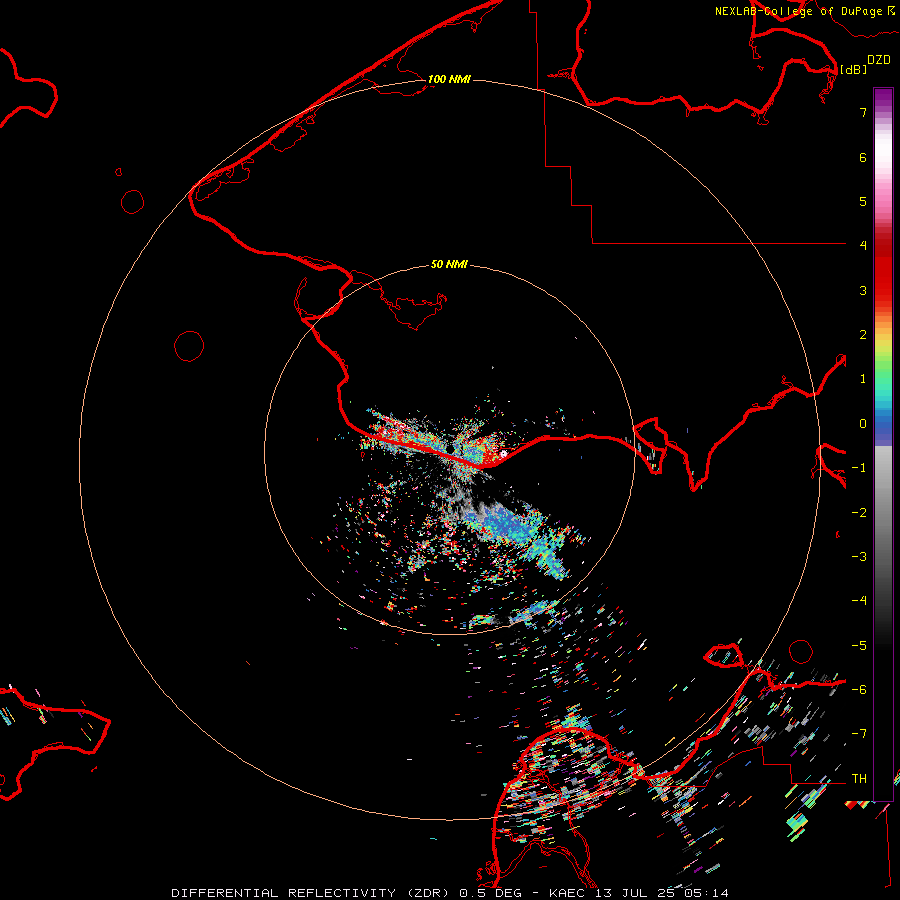The width and height of the screenshot is (900, 900).
Task: Select the -2 label on the dB scale
Action: [859, 513]
